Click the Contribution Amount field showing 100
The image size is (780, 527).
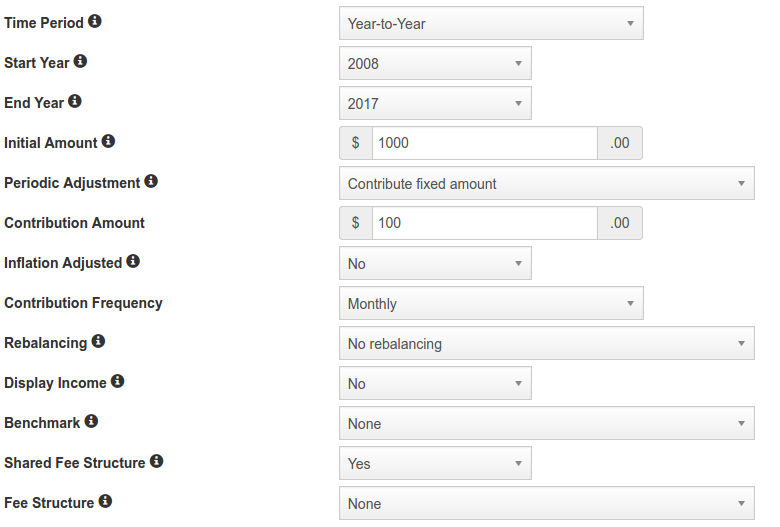[x=485, y=223]
